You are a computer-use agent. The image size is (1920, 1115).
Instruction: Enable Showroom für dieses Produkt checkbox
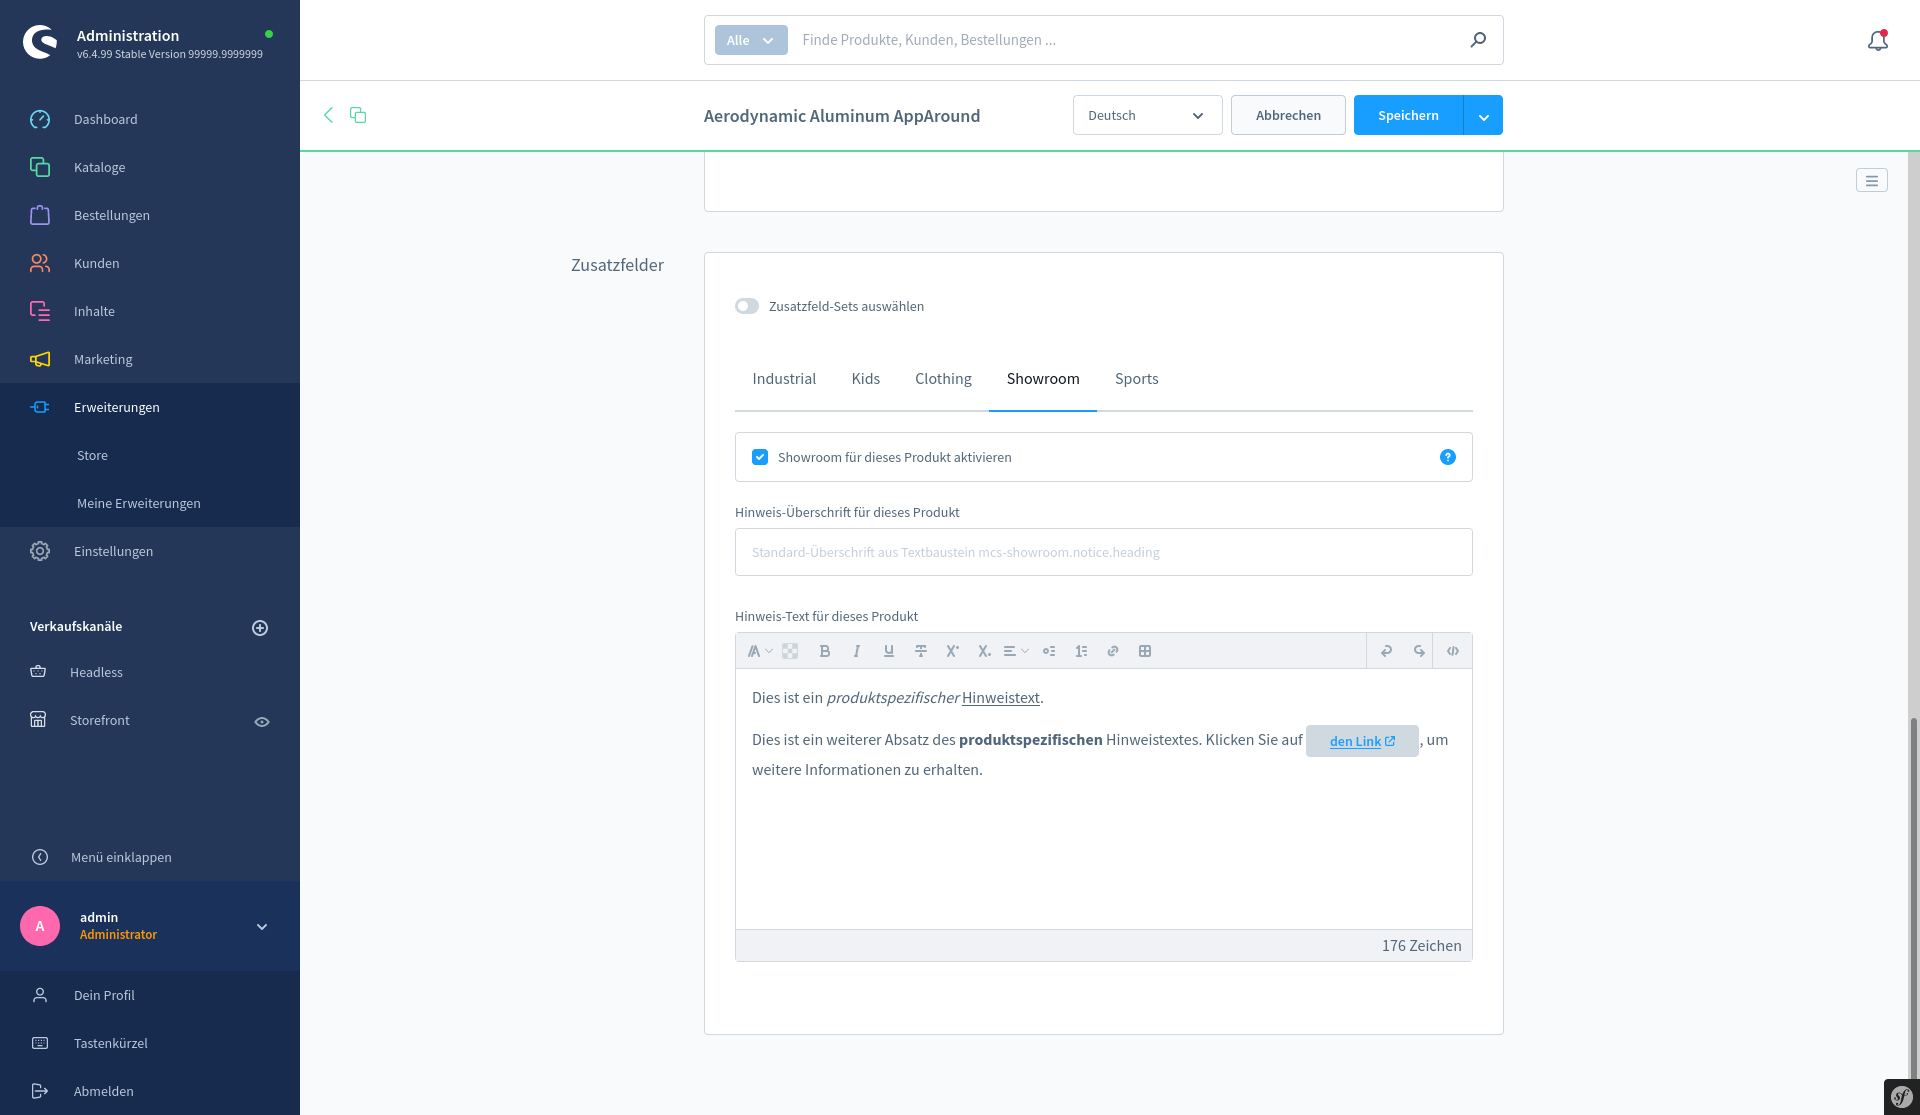click(x=760, y=457)
